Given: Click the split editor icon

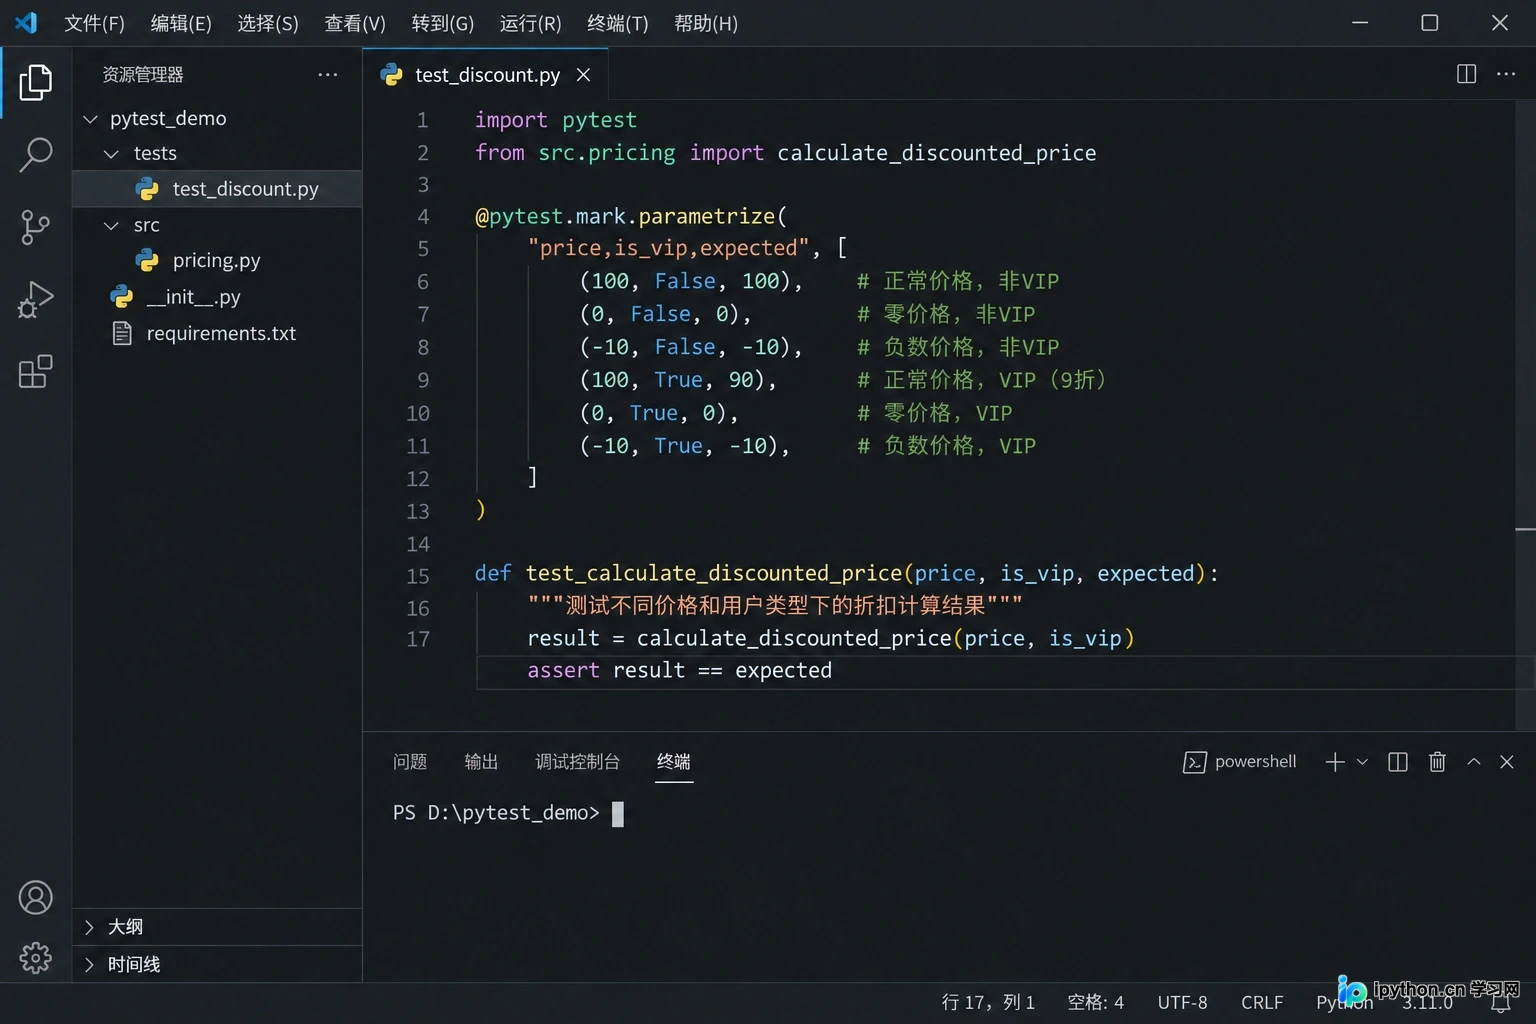Looking at the screenshot, I should click(x=1466, y=74).
